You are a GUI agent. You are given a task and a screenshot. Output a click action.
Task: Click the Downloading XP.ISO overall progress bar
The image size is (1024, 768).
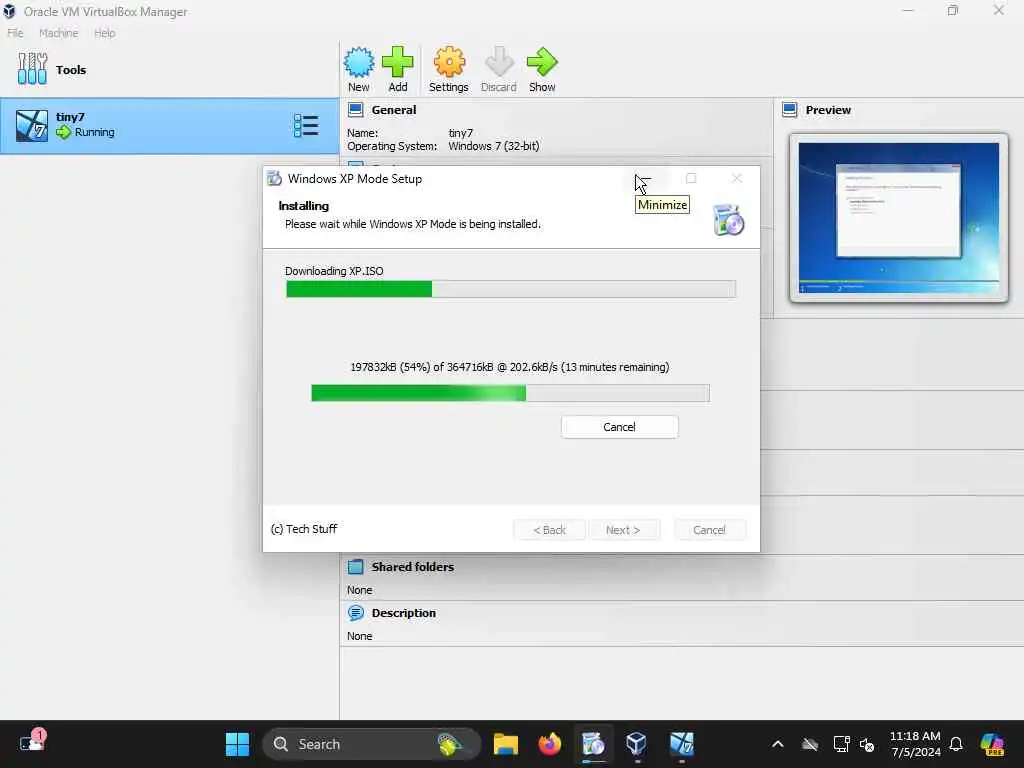(x=511, y=289)
